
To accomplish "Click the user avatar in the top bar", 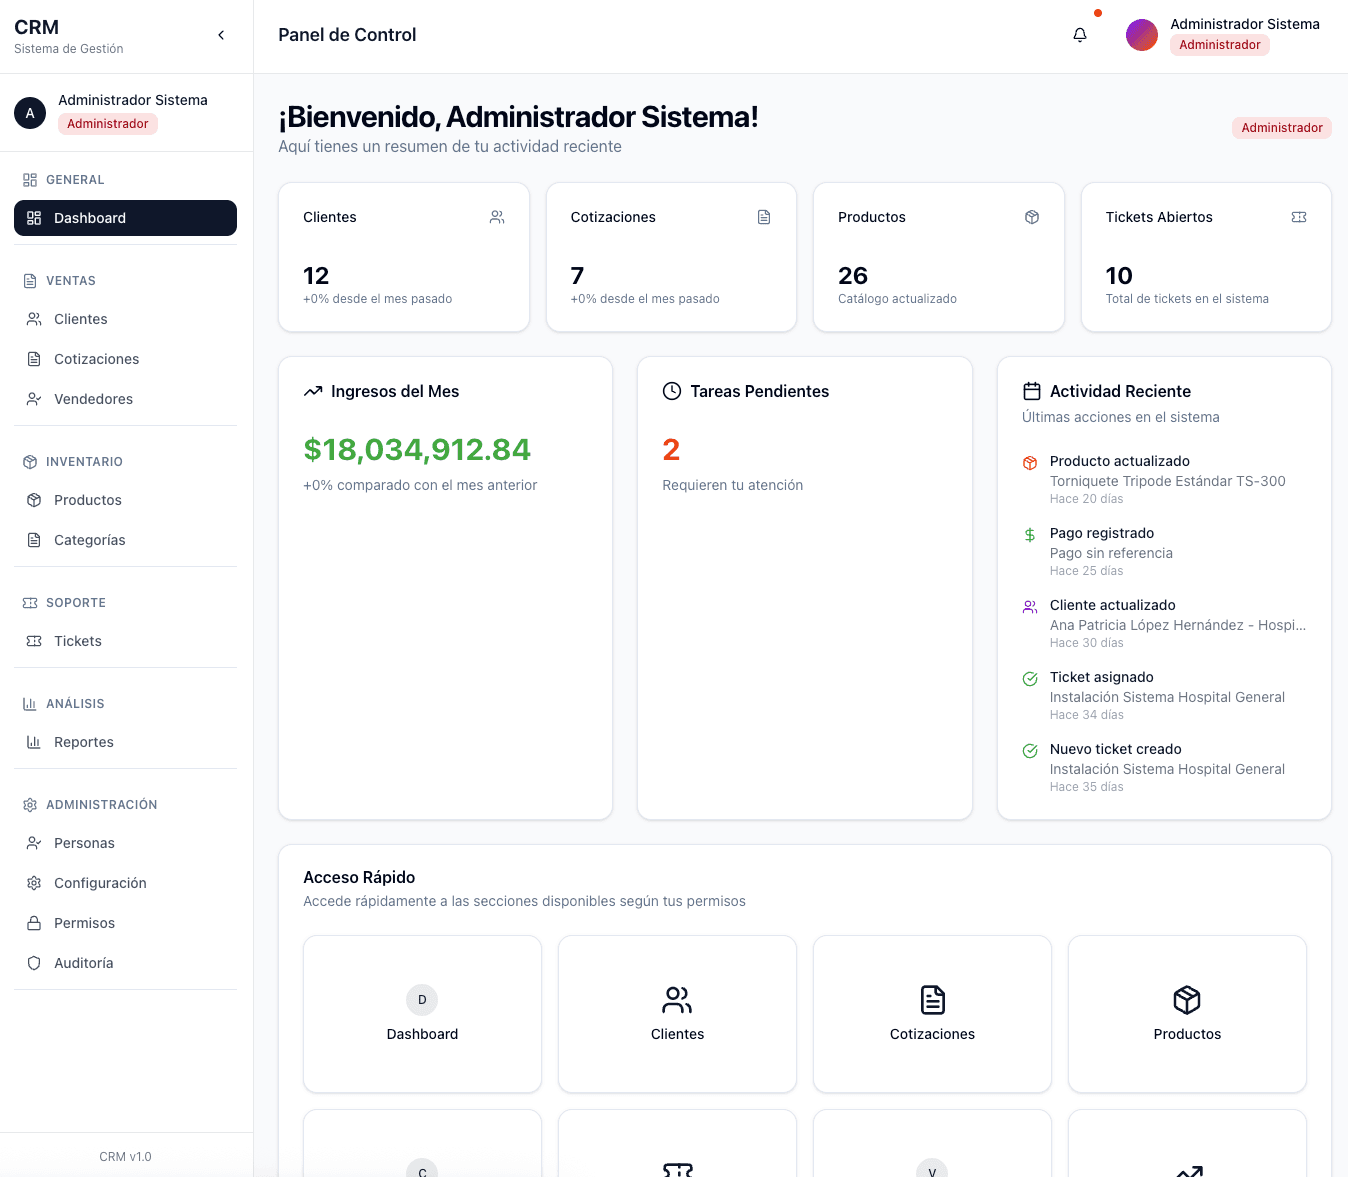I will point(1141,35).
